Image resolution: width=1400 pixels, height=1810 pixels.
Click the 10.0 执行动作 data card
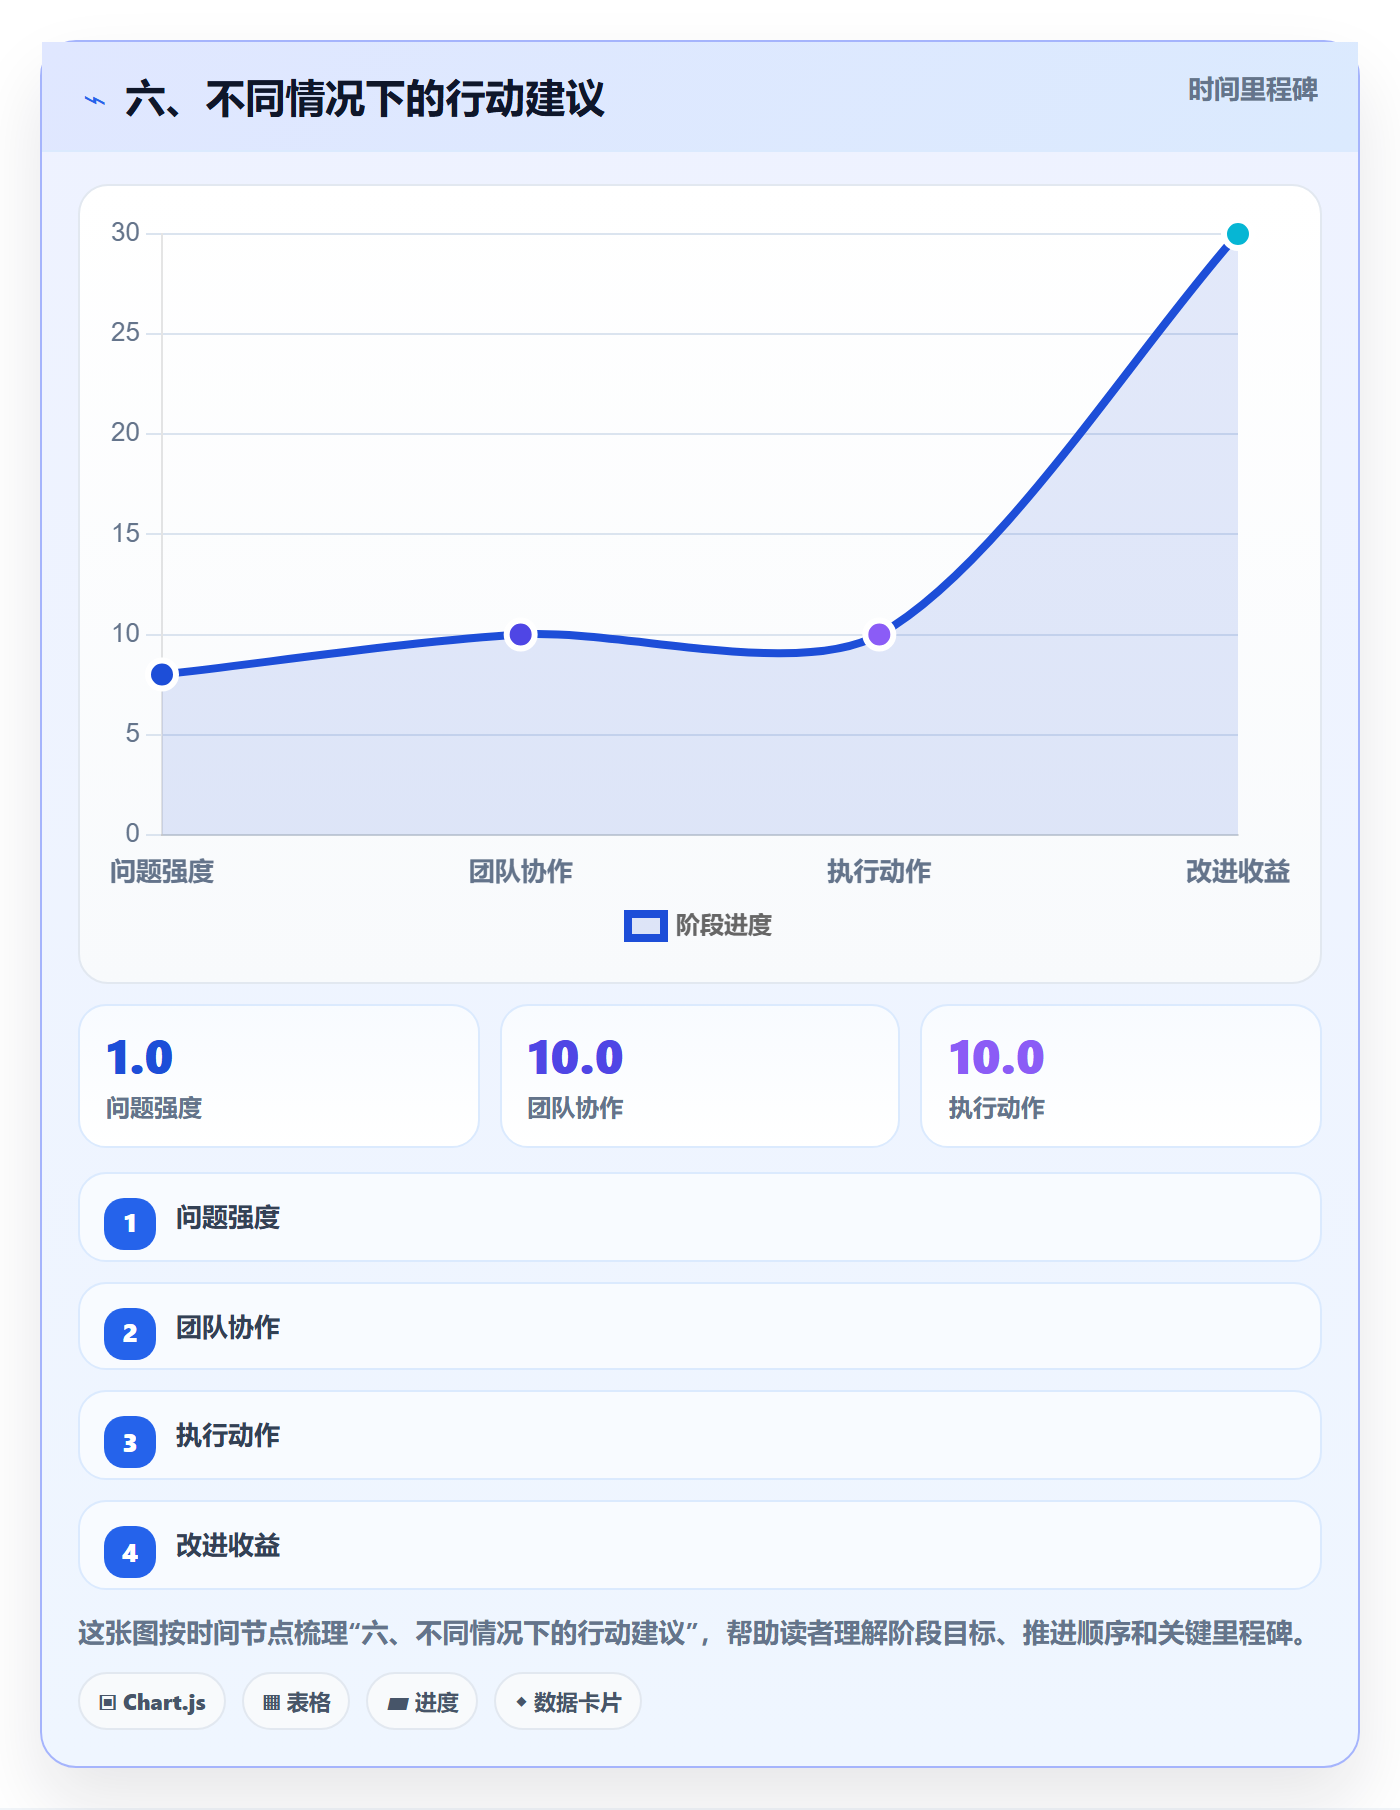pos(1120,1076)
